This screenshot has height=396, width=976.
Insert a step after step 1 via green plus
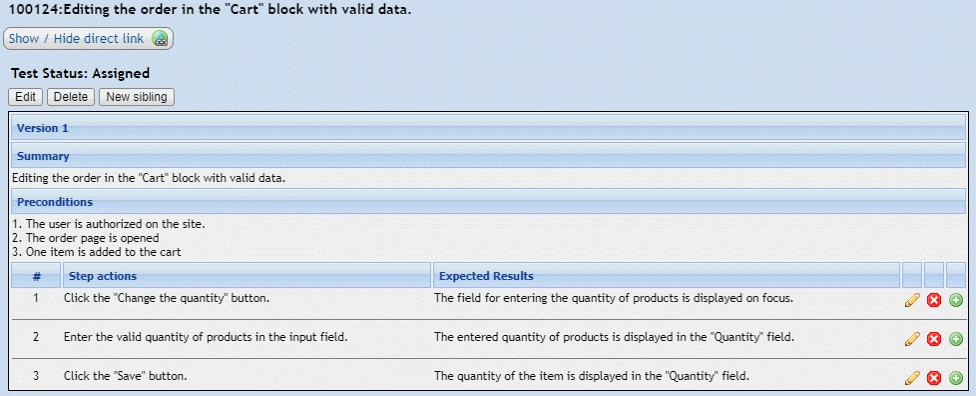pos(955,300)
